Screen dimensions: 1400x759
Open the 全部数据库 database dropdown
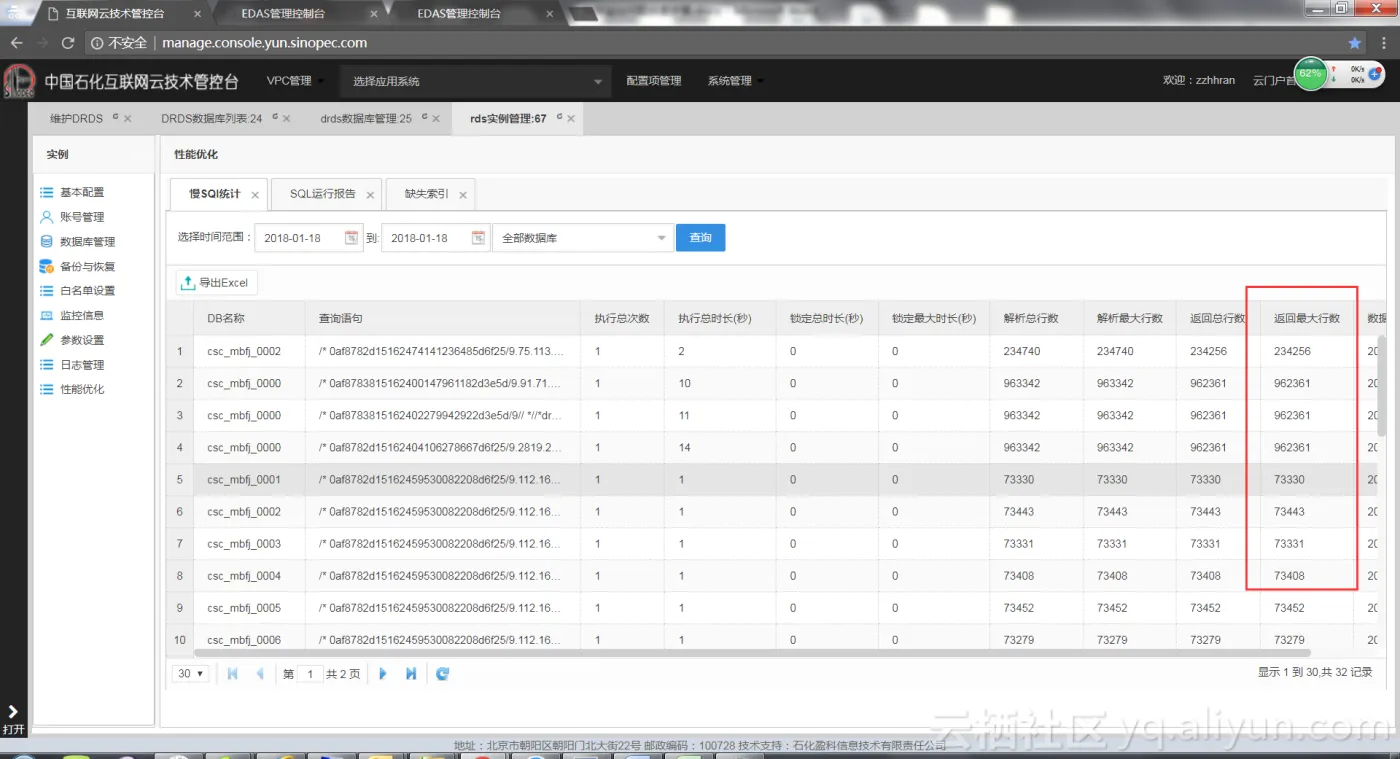click(x=582, y=238)
